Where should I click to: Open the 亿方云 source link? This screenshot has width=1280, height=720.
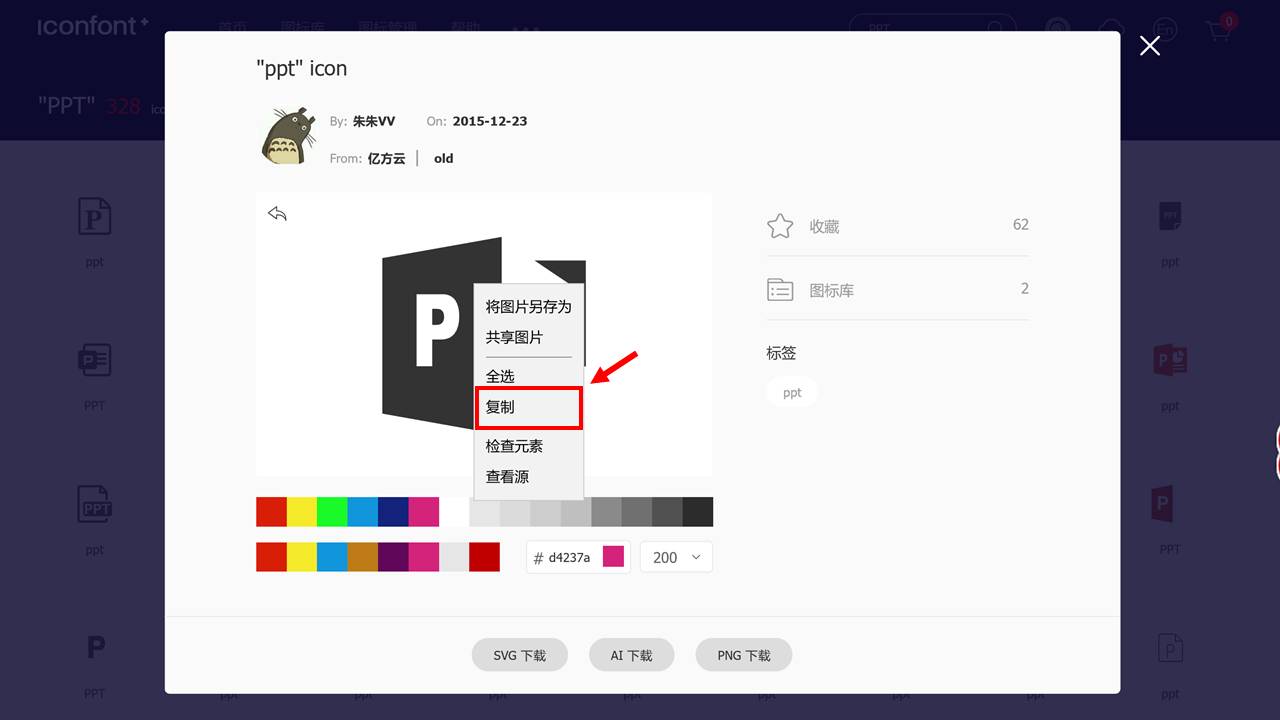[x=386, y=158]
